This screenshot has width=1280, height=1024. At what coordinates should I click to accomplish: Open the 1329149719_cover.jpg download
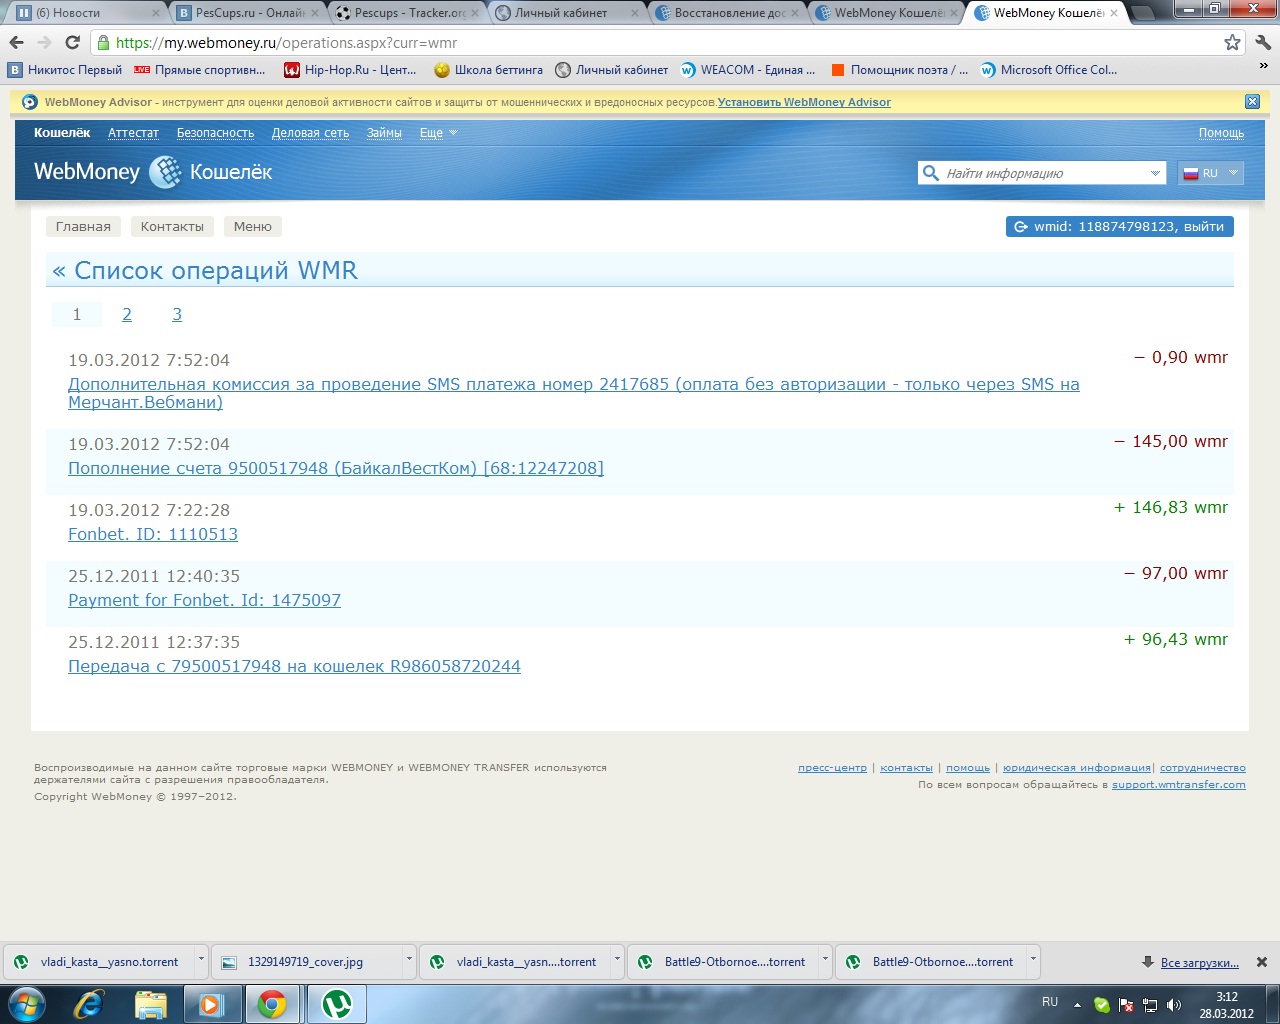coord(305,962)
